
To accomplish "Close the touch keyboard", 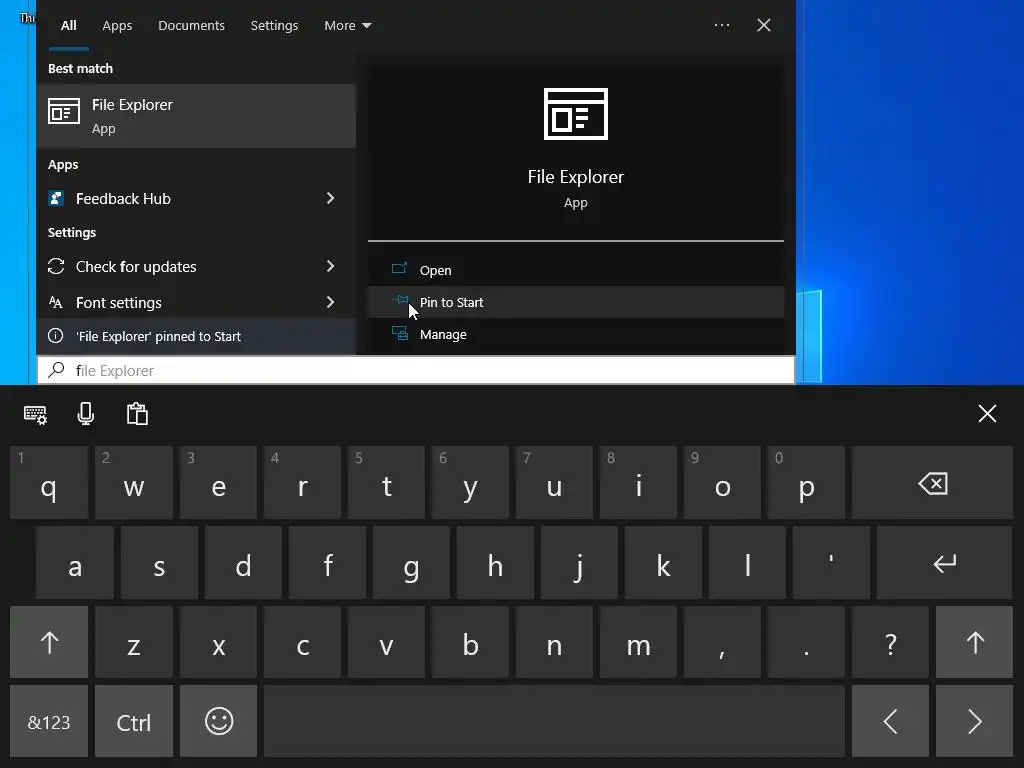I will pos(987,413).
